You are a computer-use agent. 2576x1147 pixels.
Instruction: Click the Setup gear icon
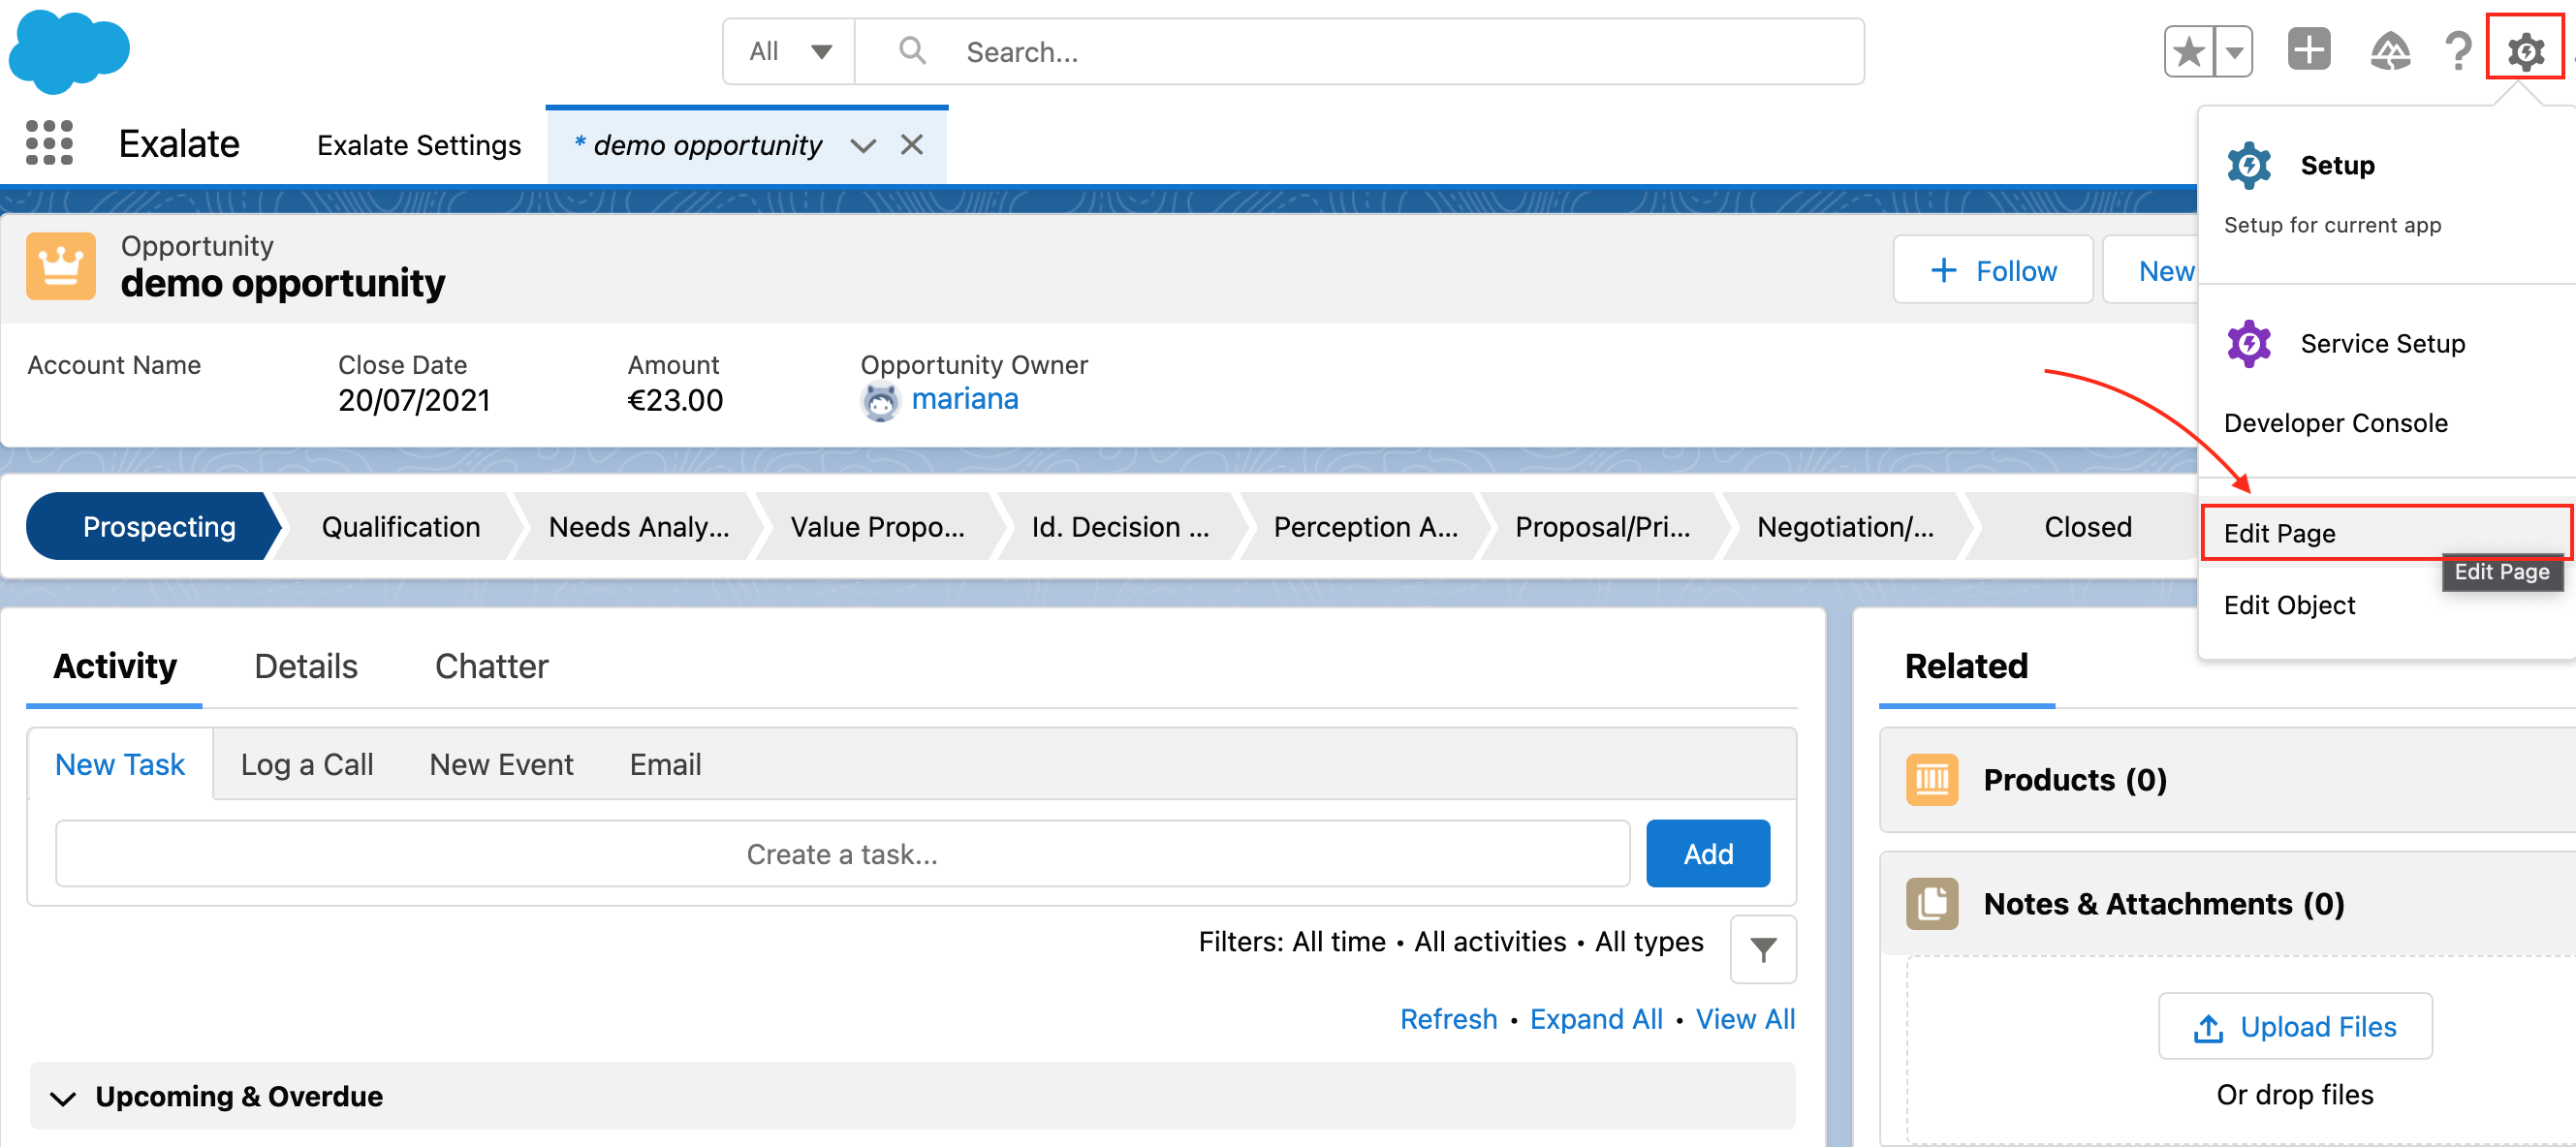(2525, 50)
